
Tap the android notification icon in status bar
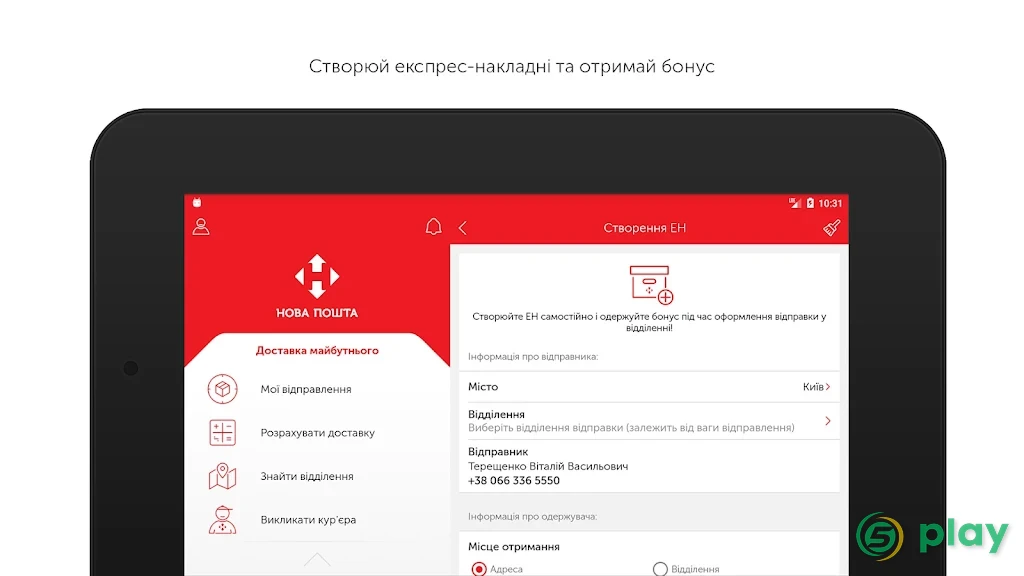tap(197, 202)
